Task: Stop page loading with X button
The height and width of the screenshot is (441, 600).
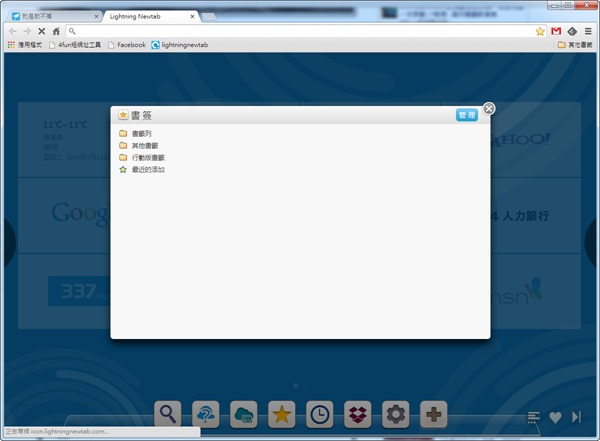Action: tap(42, 31)
